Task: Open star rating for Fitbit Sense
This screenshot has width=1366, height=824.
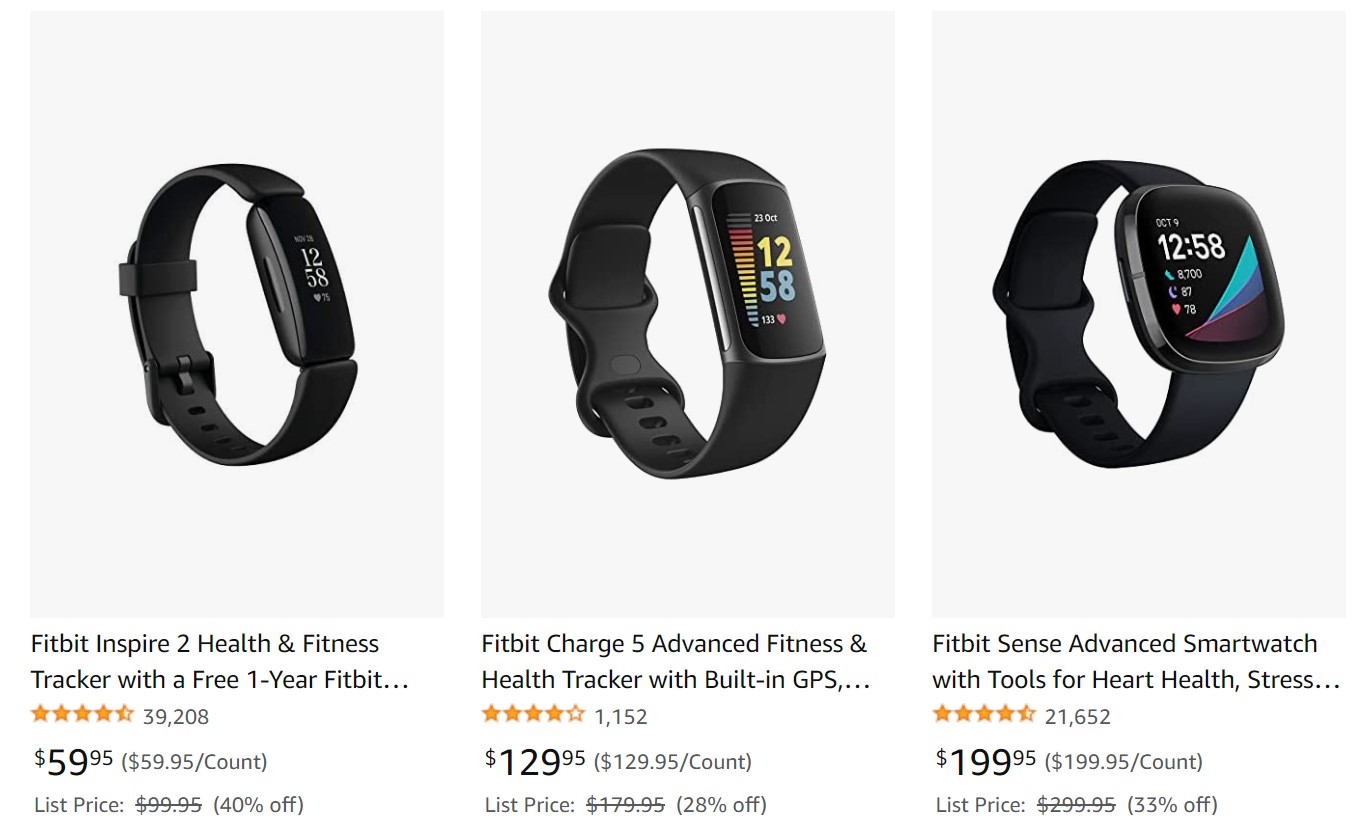Action: click(984, 715)
